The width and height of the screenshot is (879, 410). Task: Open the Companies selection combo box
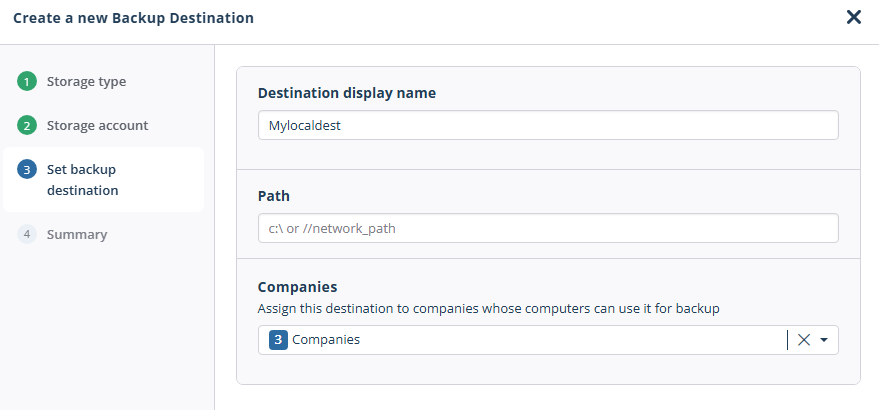(548, 340)
